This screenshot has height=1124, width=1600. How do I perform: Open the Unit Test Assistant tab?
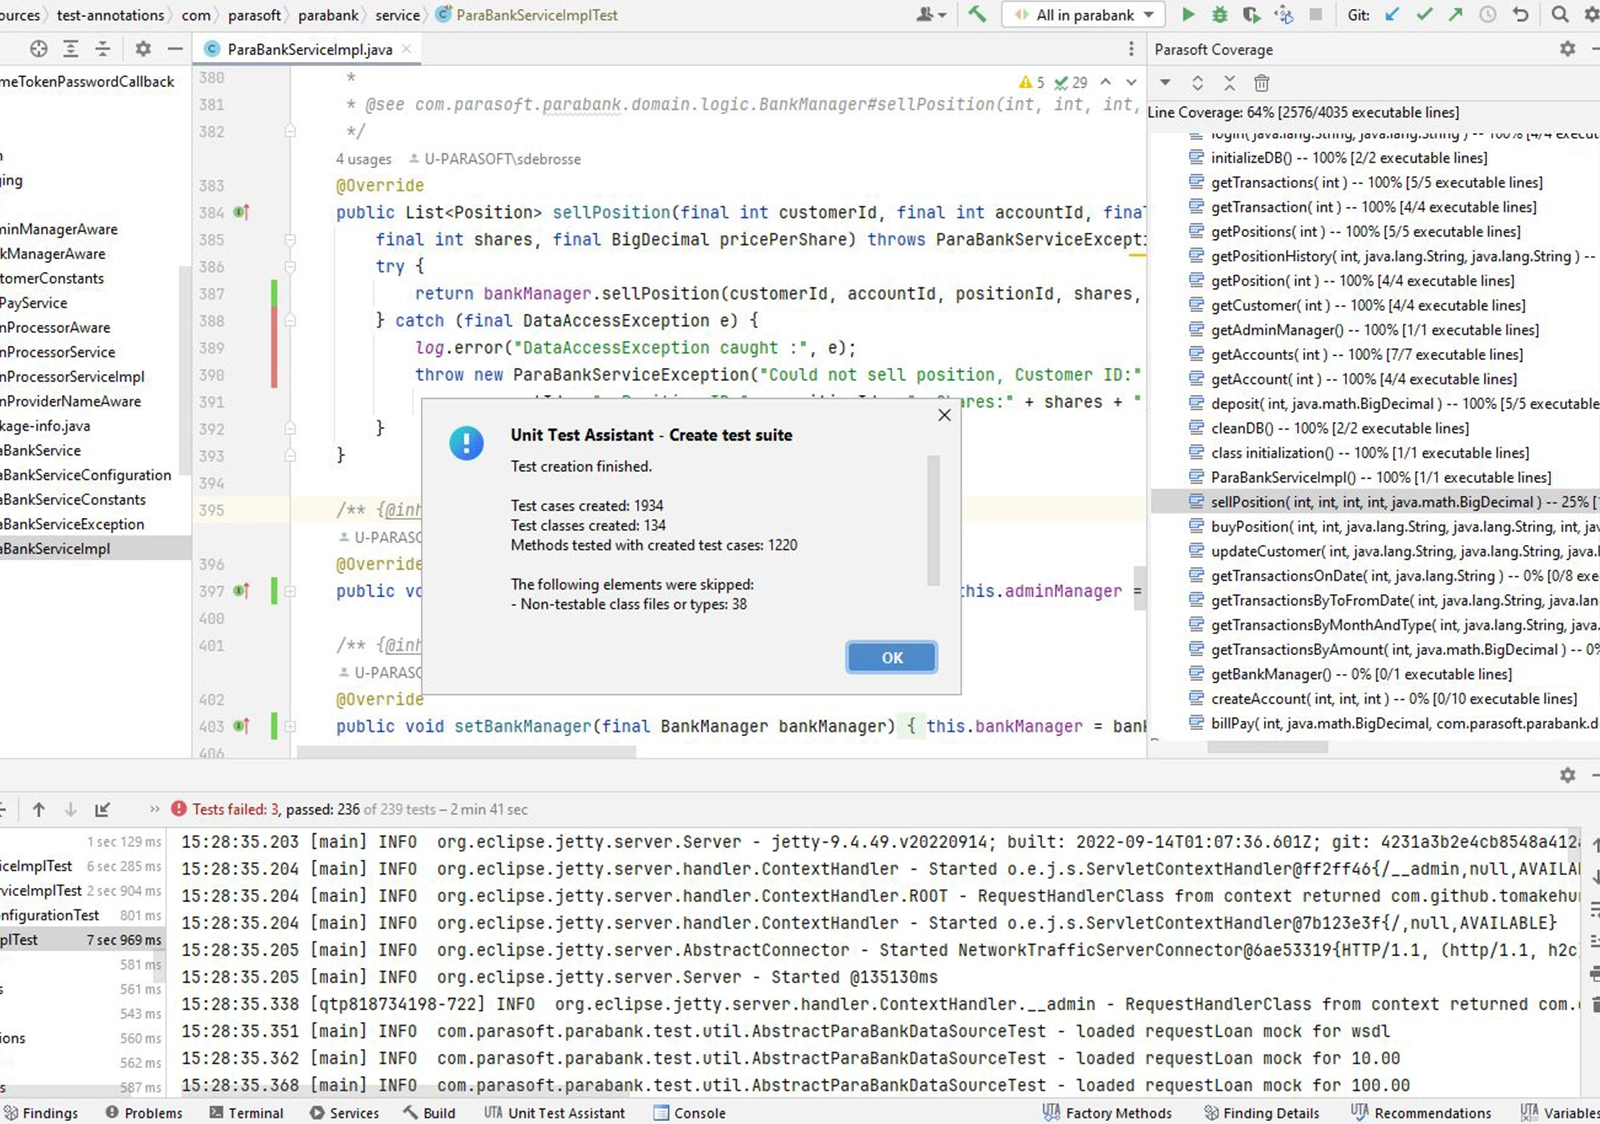click(555, 1112)
